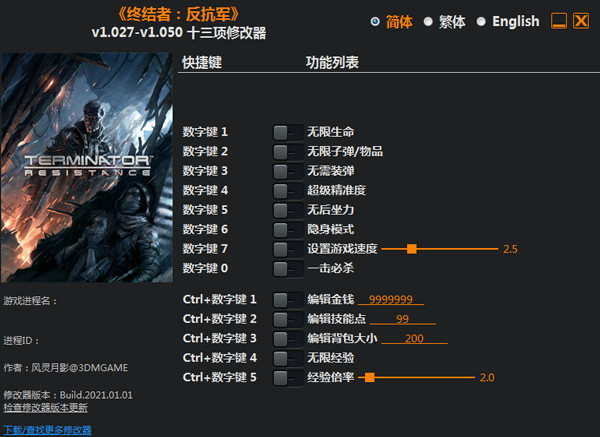Enable the 无限经验 toggle

[x=288, y=358]
